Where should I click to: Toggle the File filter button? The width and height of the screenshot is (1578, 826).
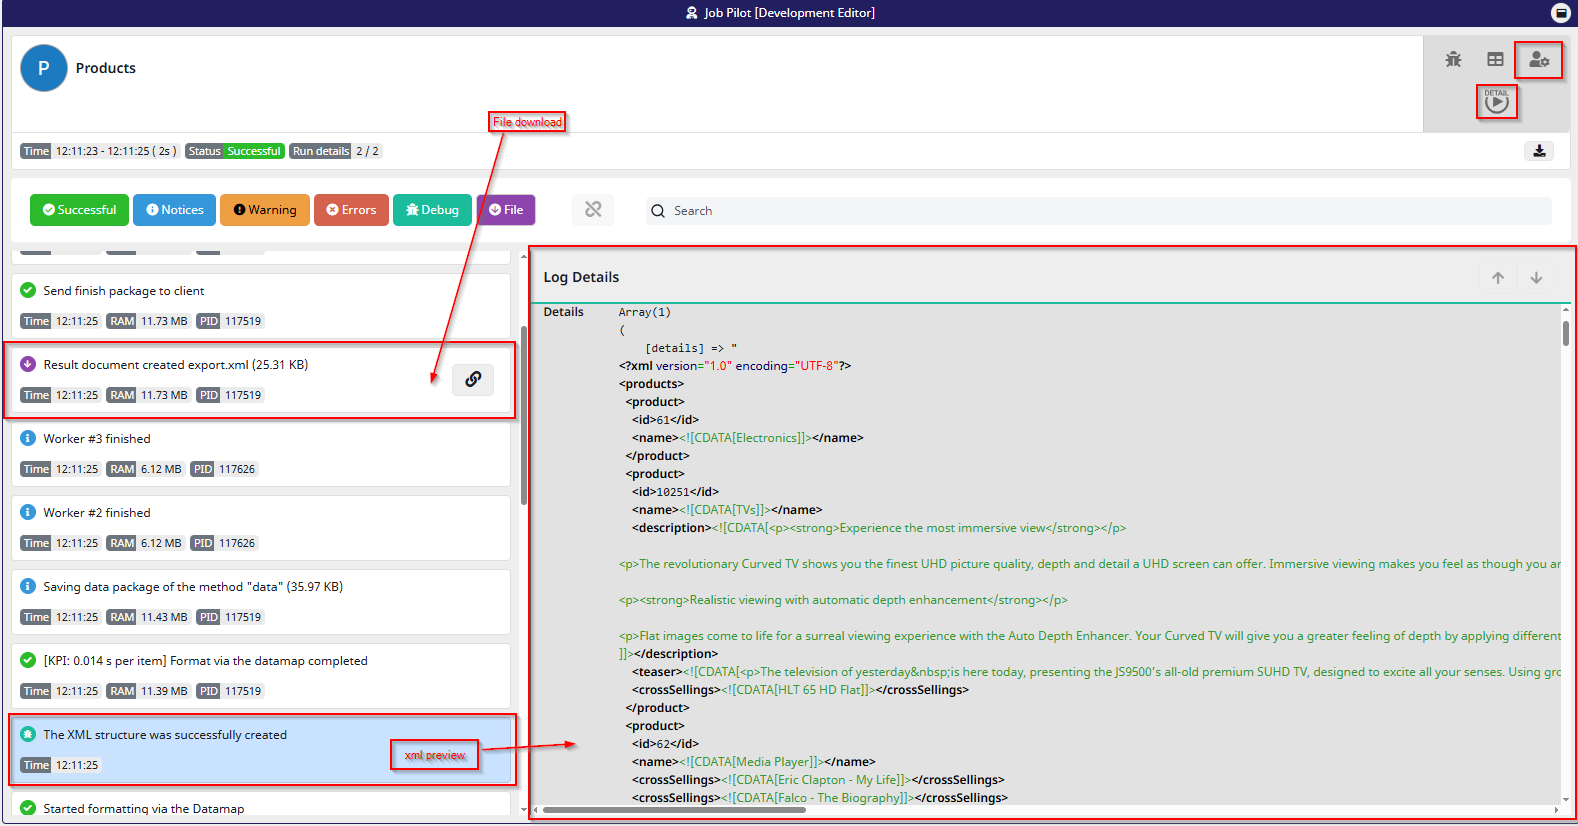tap(506, 210)
